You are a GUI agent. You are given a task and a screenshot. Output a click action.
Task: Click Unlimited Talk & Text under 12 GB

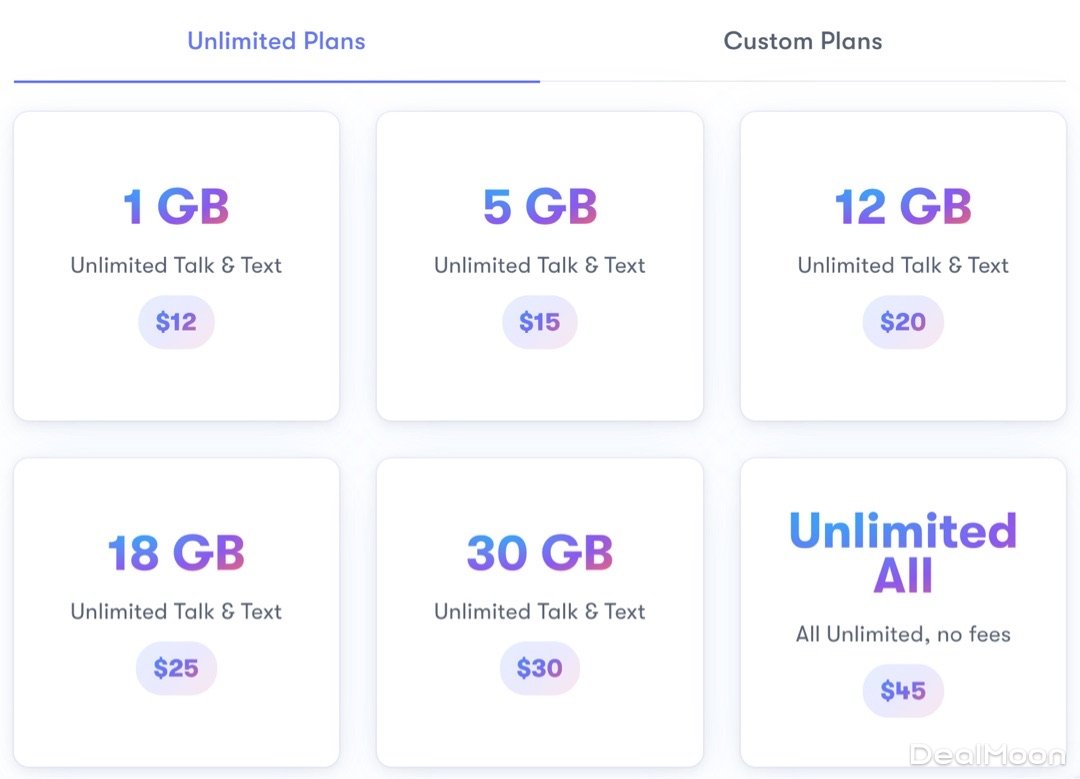coord(902,265)
